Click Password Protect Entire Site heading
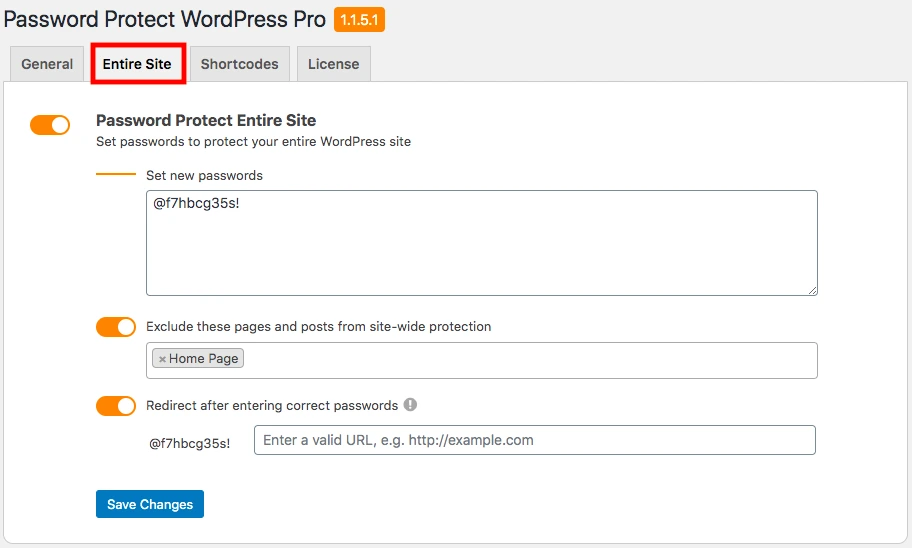 [206, 120]
